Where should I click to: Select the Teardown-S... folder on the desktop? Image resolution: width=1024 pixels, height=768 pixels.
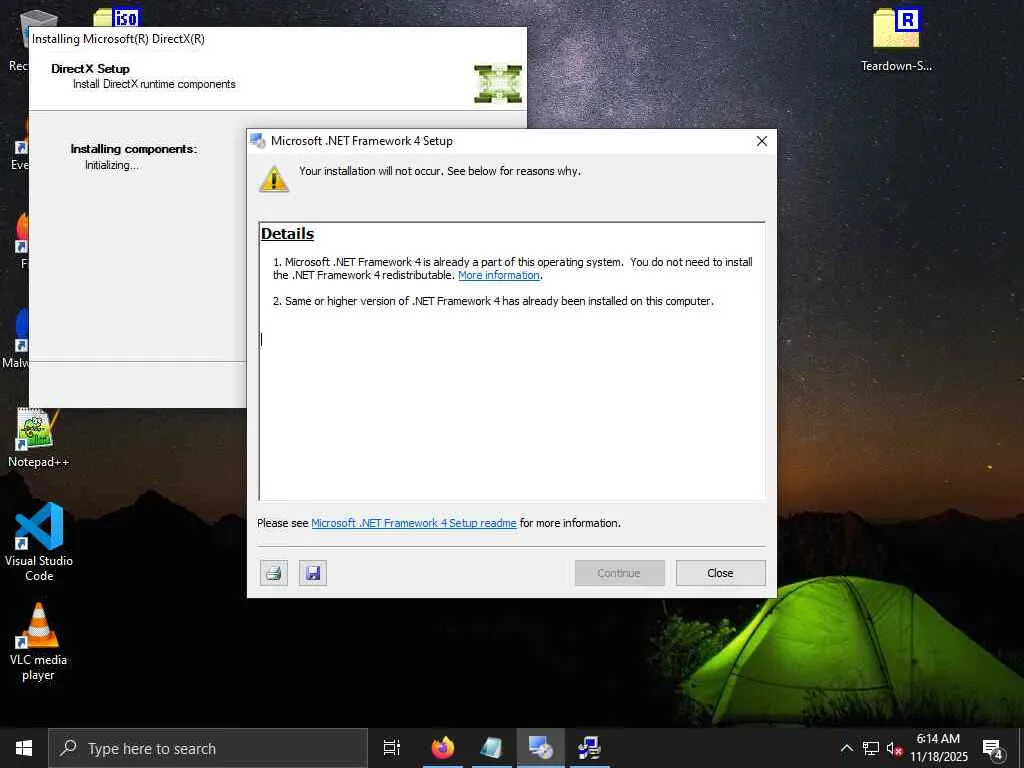[896, 39]
